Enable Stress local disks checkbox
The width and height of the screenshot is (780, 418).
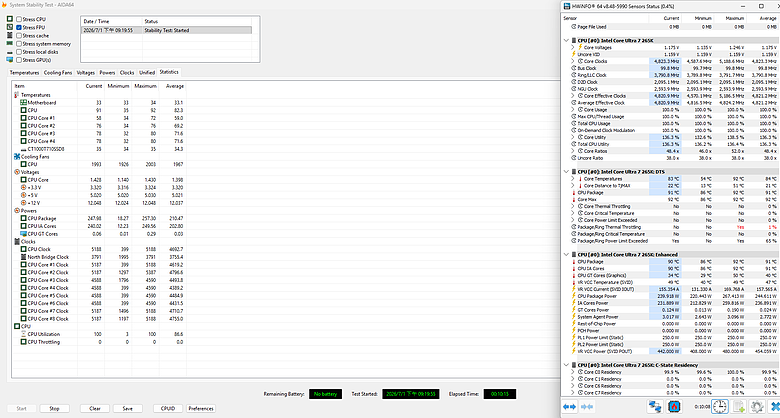(x=19, y=52)
